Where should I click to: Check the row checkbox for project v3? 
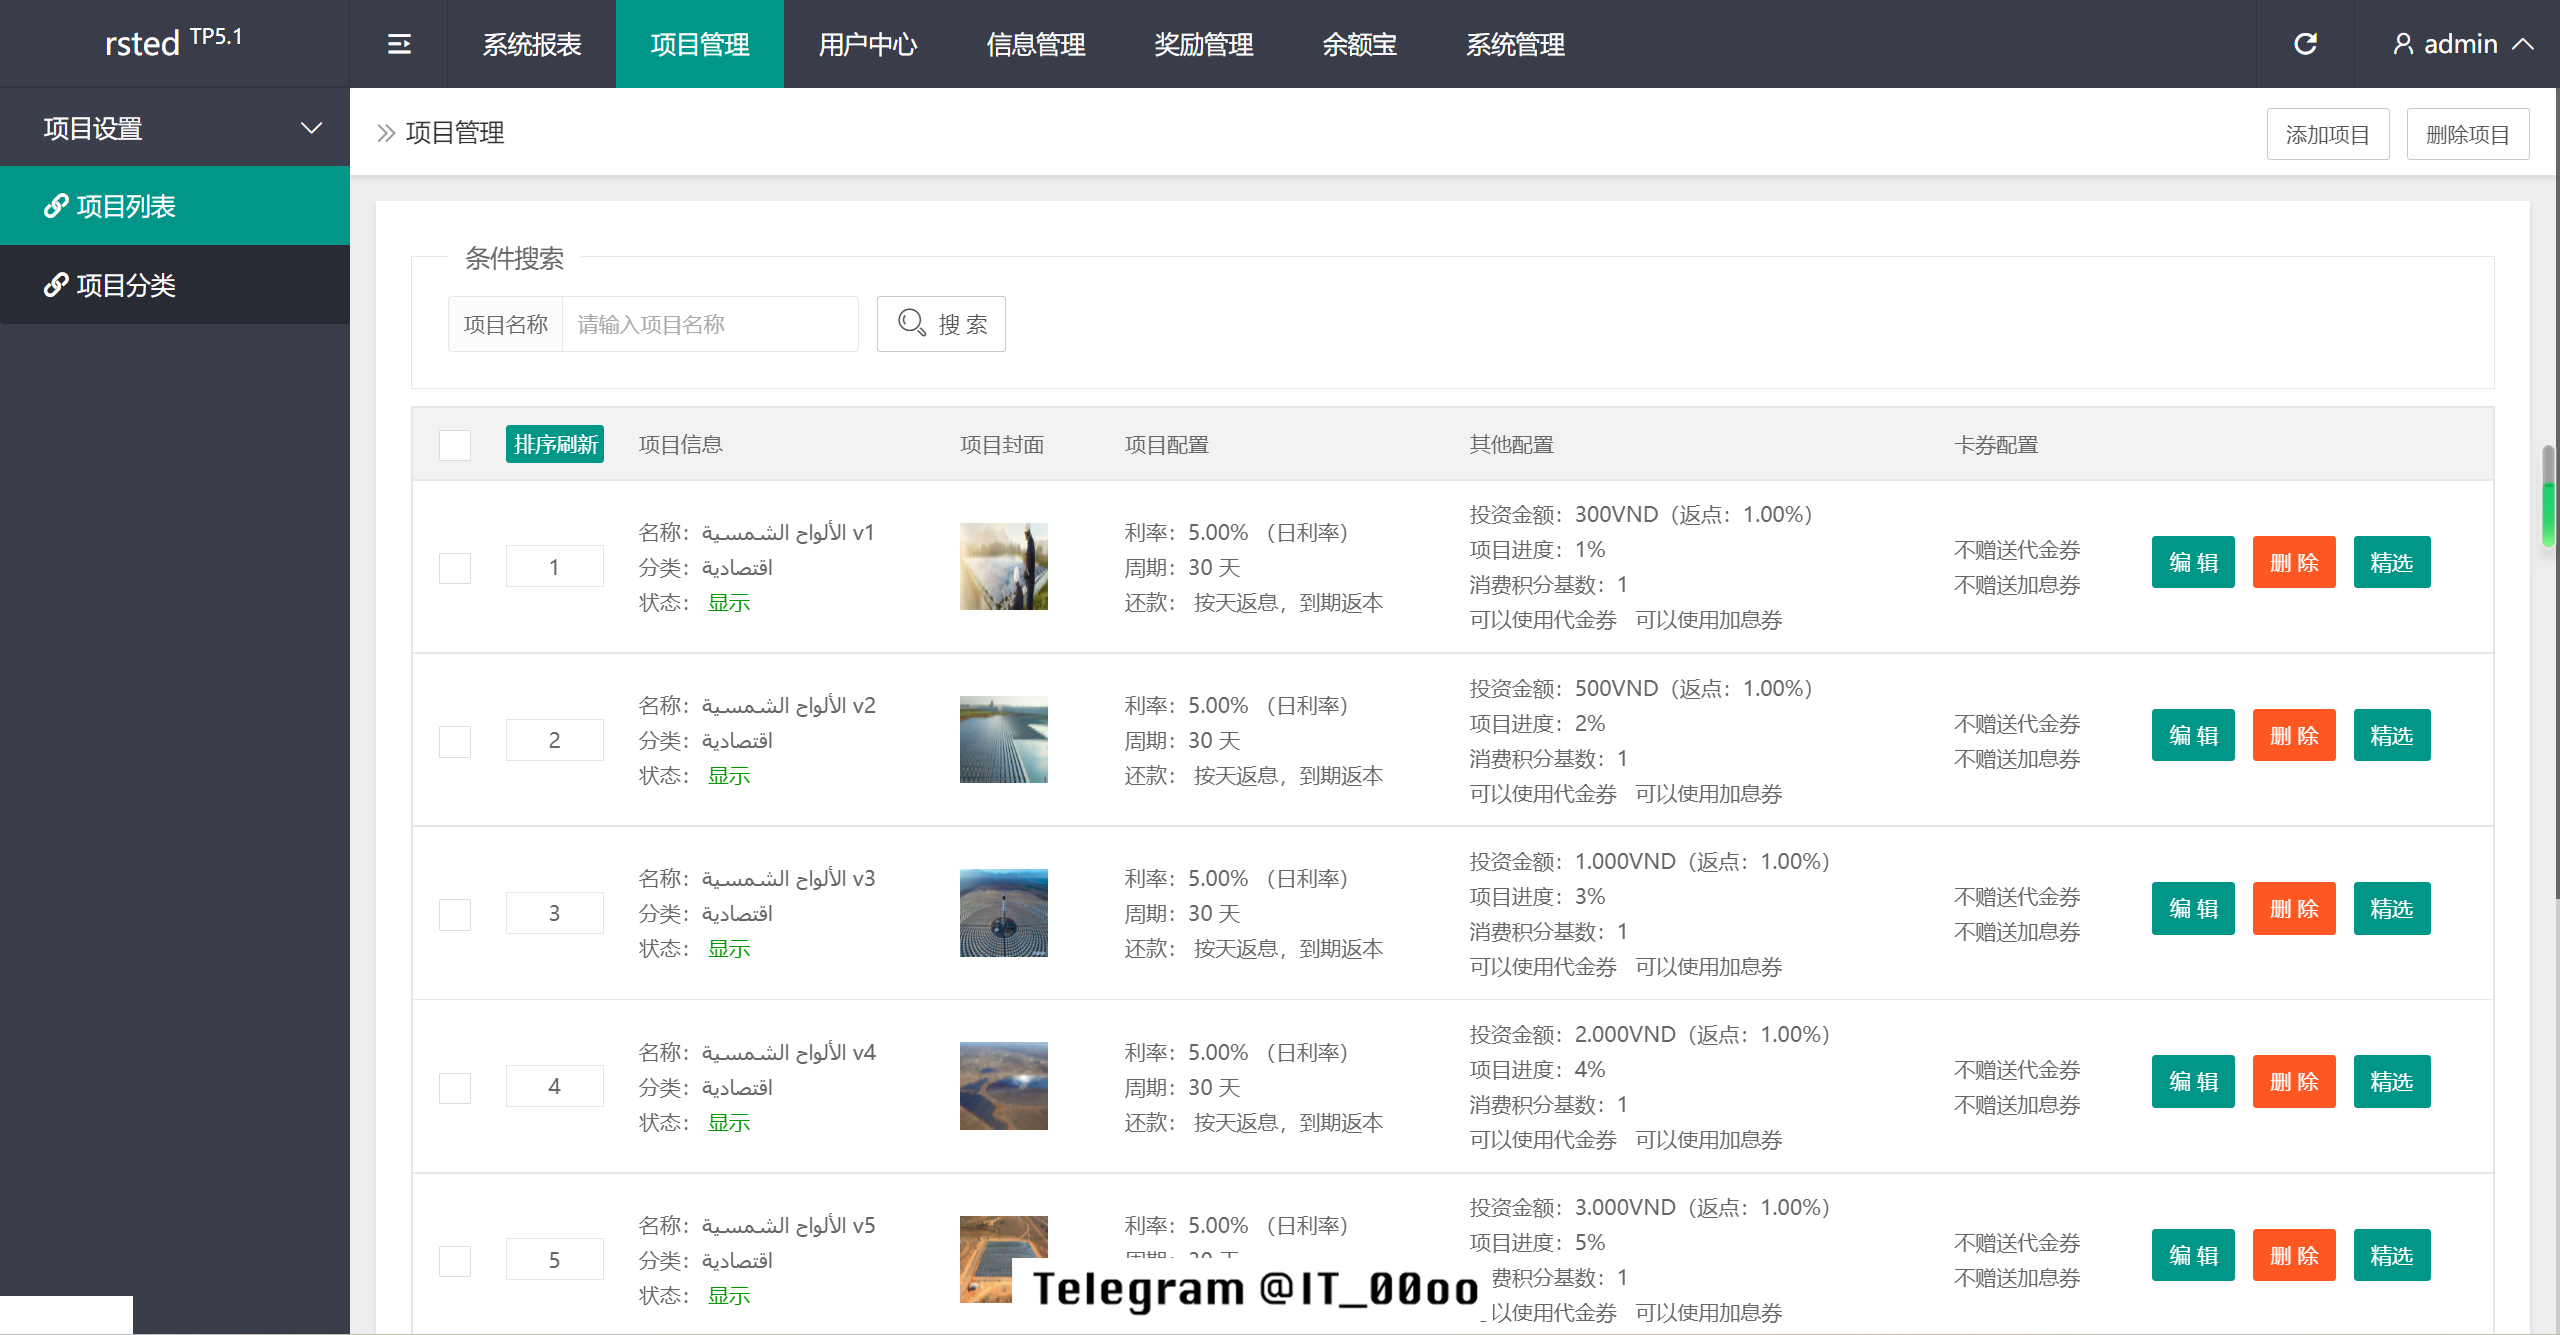(455, 914)
